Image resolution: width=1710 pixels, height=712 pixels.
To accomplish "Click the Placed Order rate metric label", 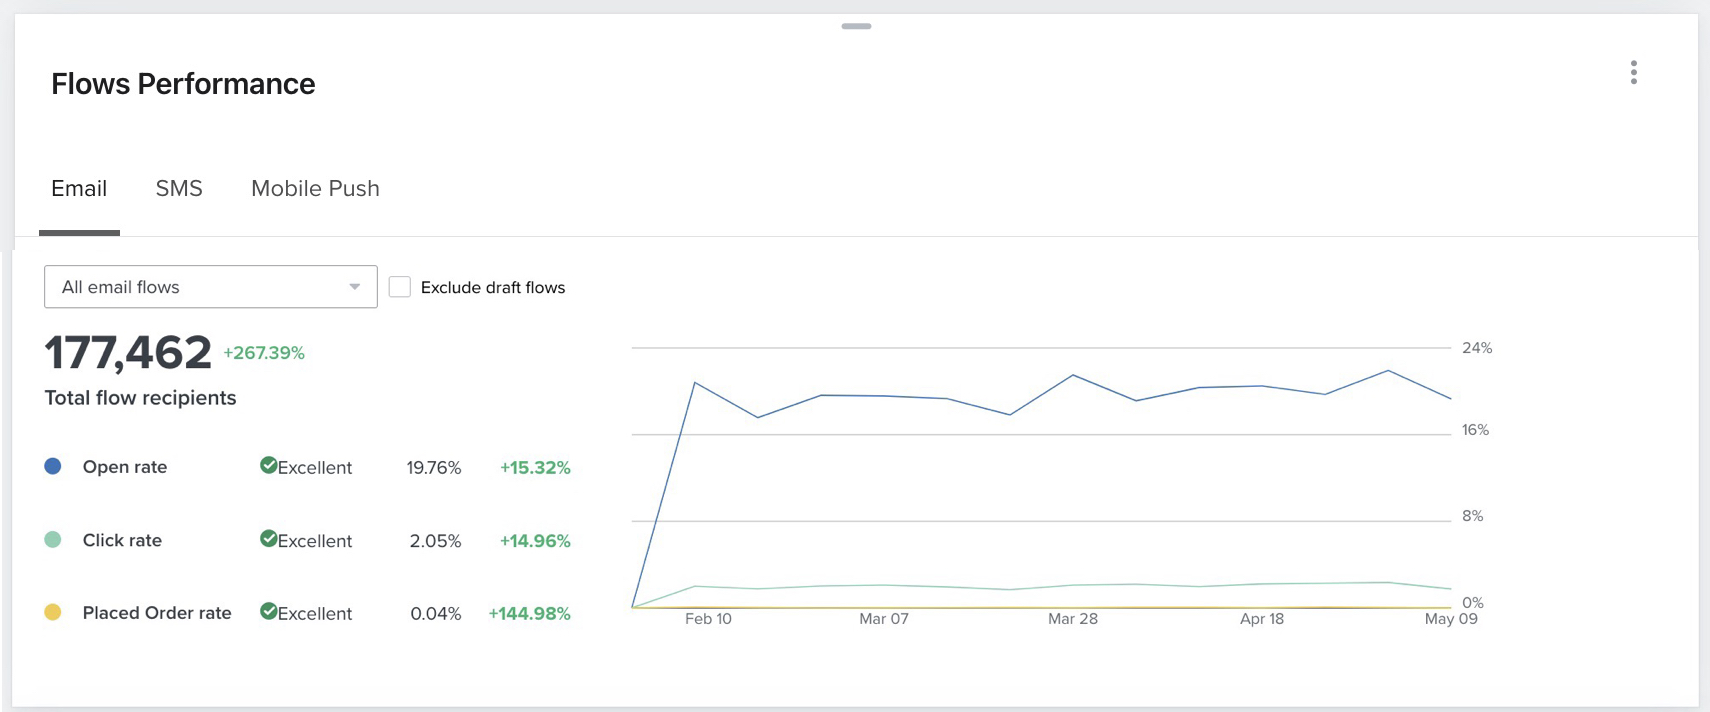I will tap(157, 613).
